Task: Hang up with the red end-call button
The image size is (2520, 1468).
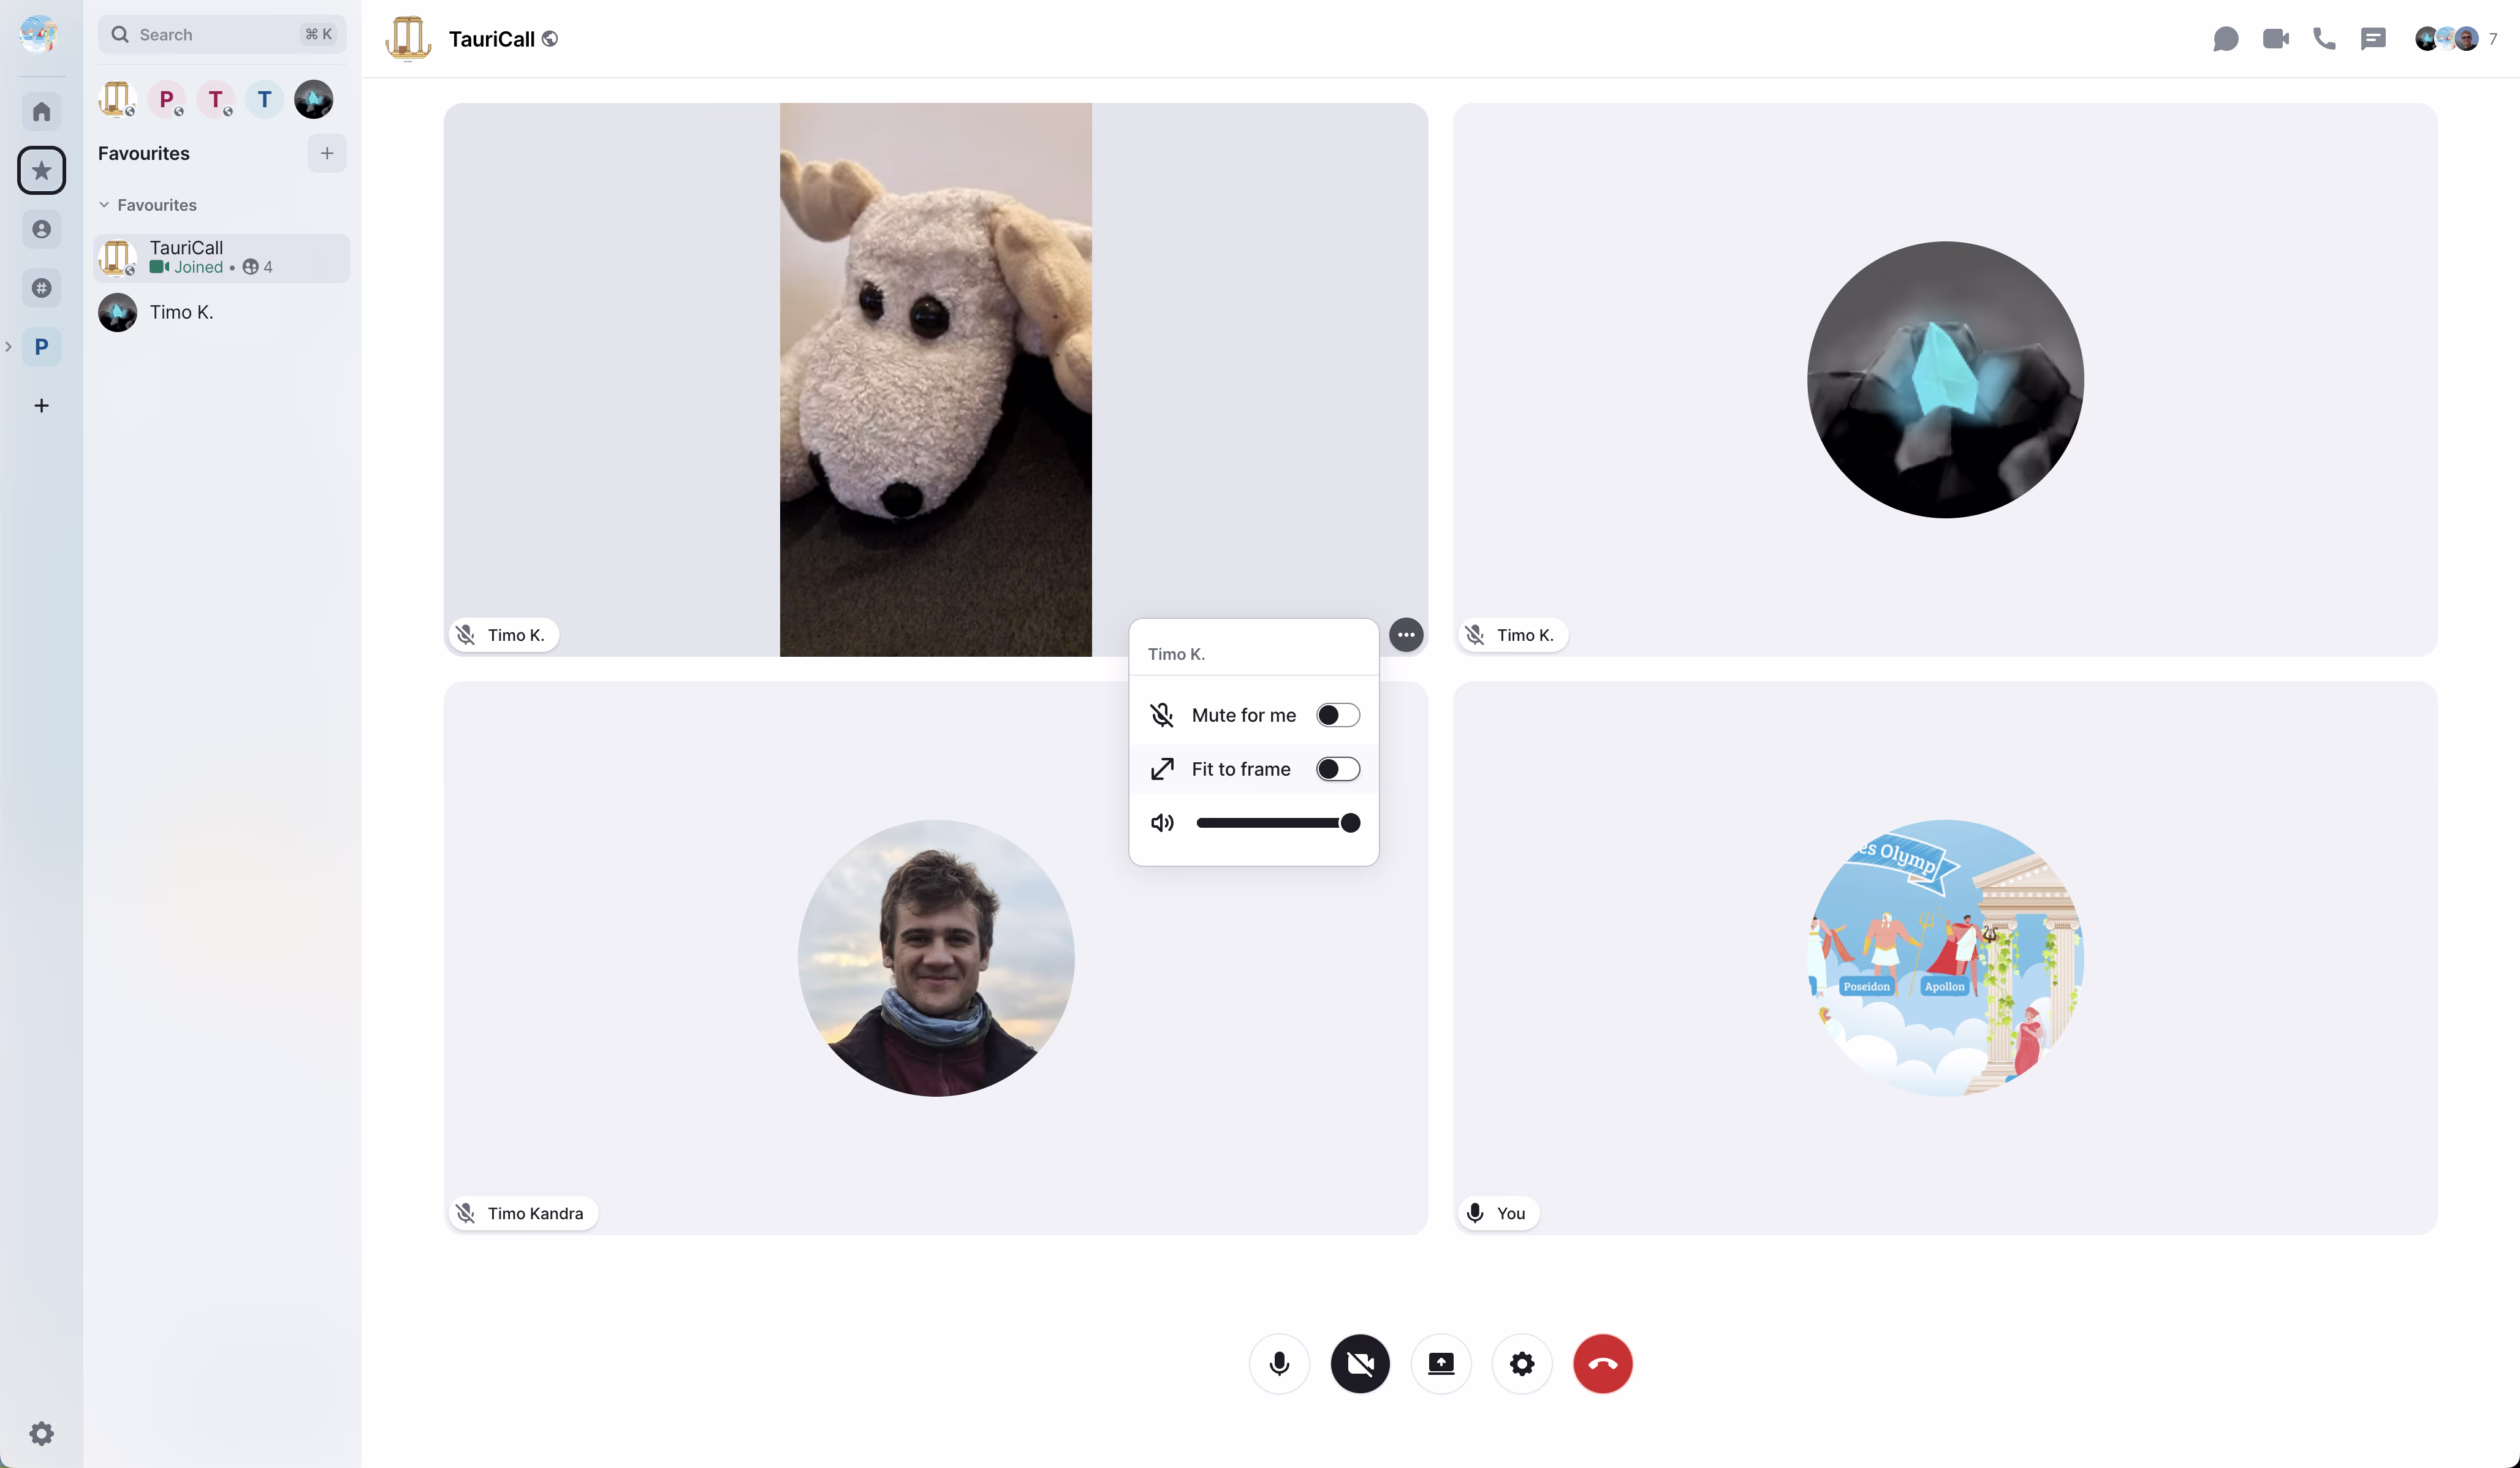Action: point(1602,1363)
